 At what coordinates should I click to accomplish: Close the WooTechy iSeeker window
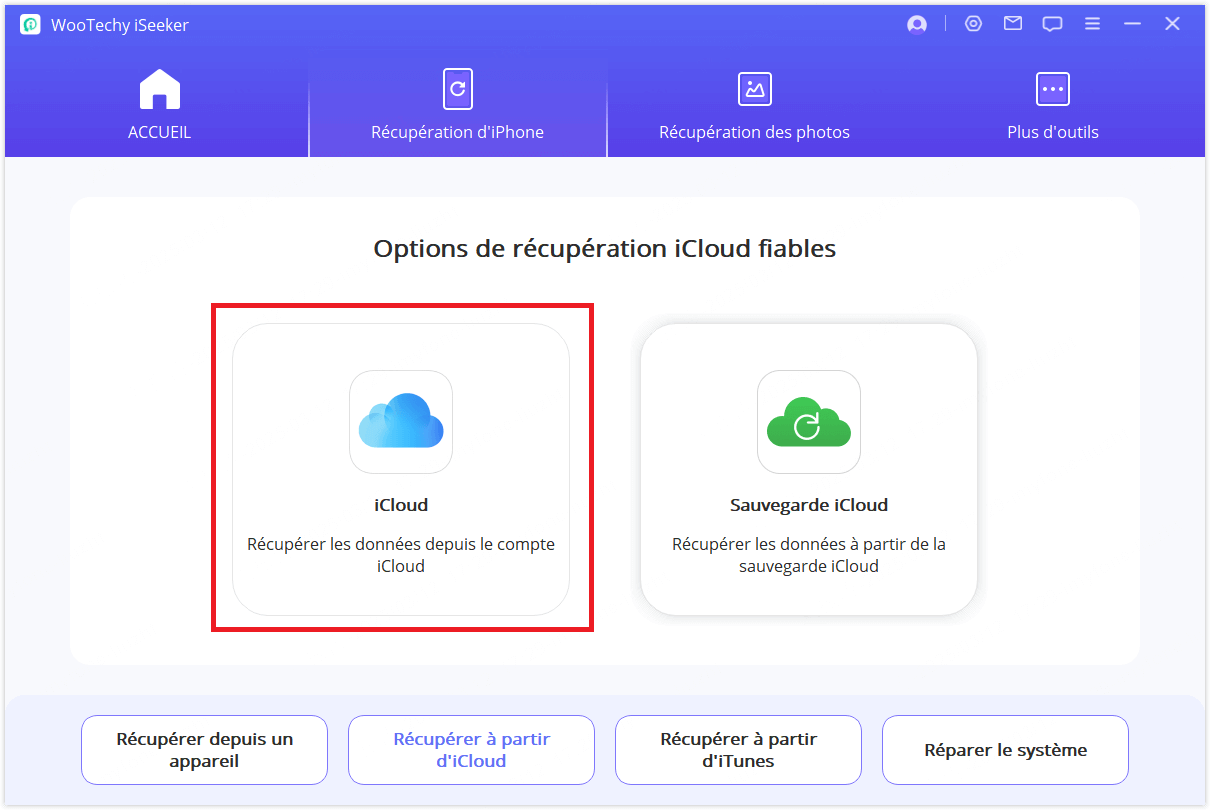pyautogui.click(x=1172, y=24)
